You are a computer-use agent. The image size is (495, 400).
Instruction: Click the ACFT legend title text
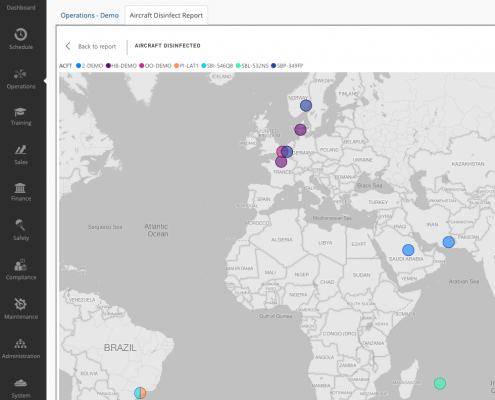(65, 66)
